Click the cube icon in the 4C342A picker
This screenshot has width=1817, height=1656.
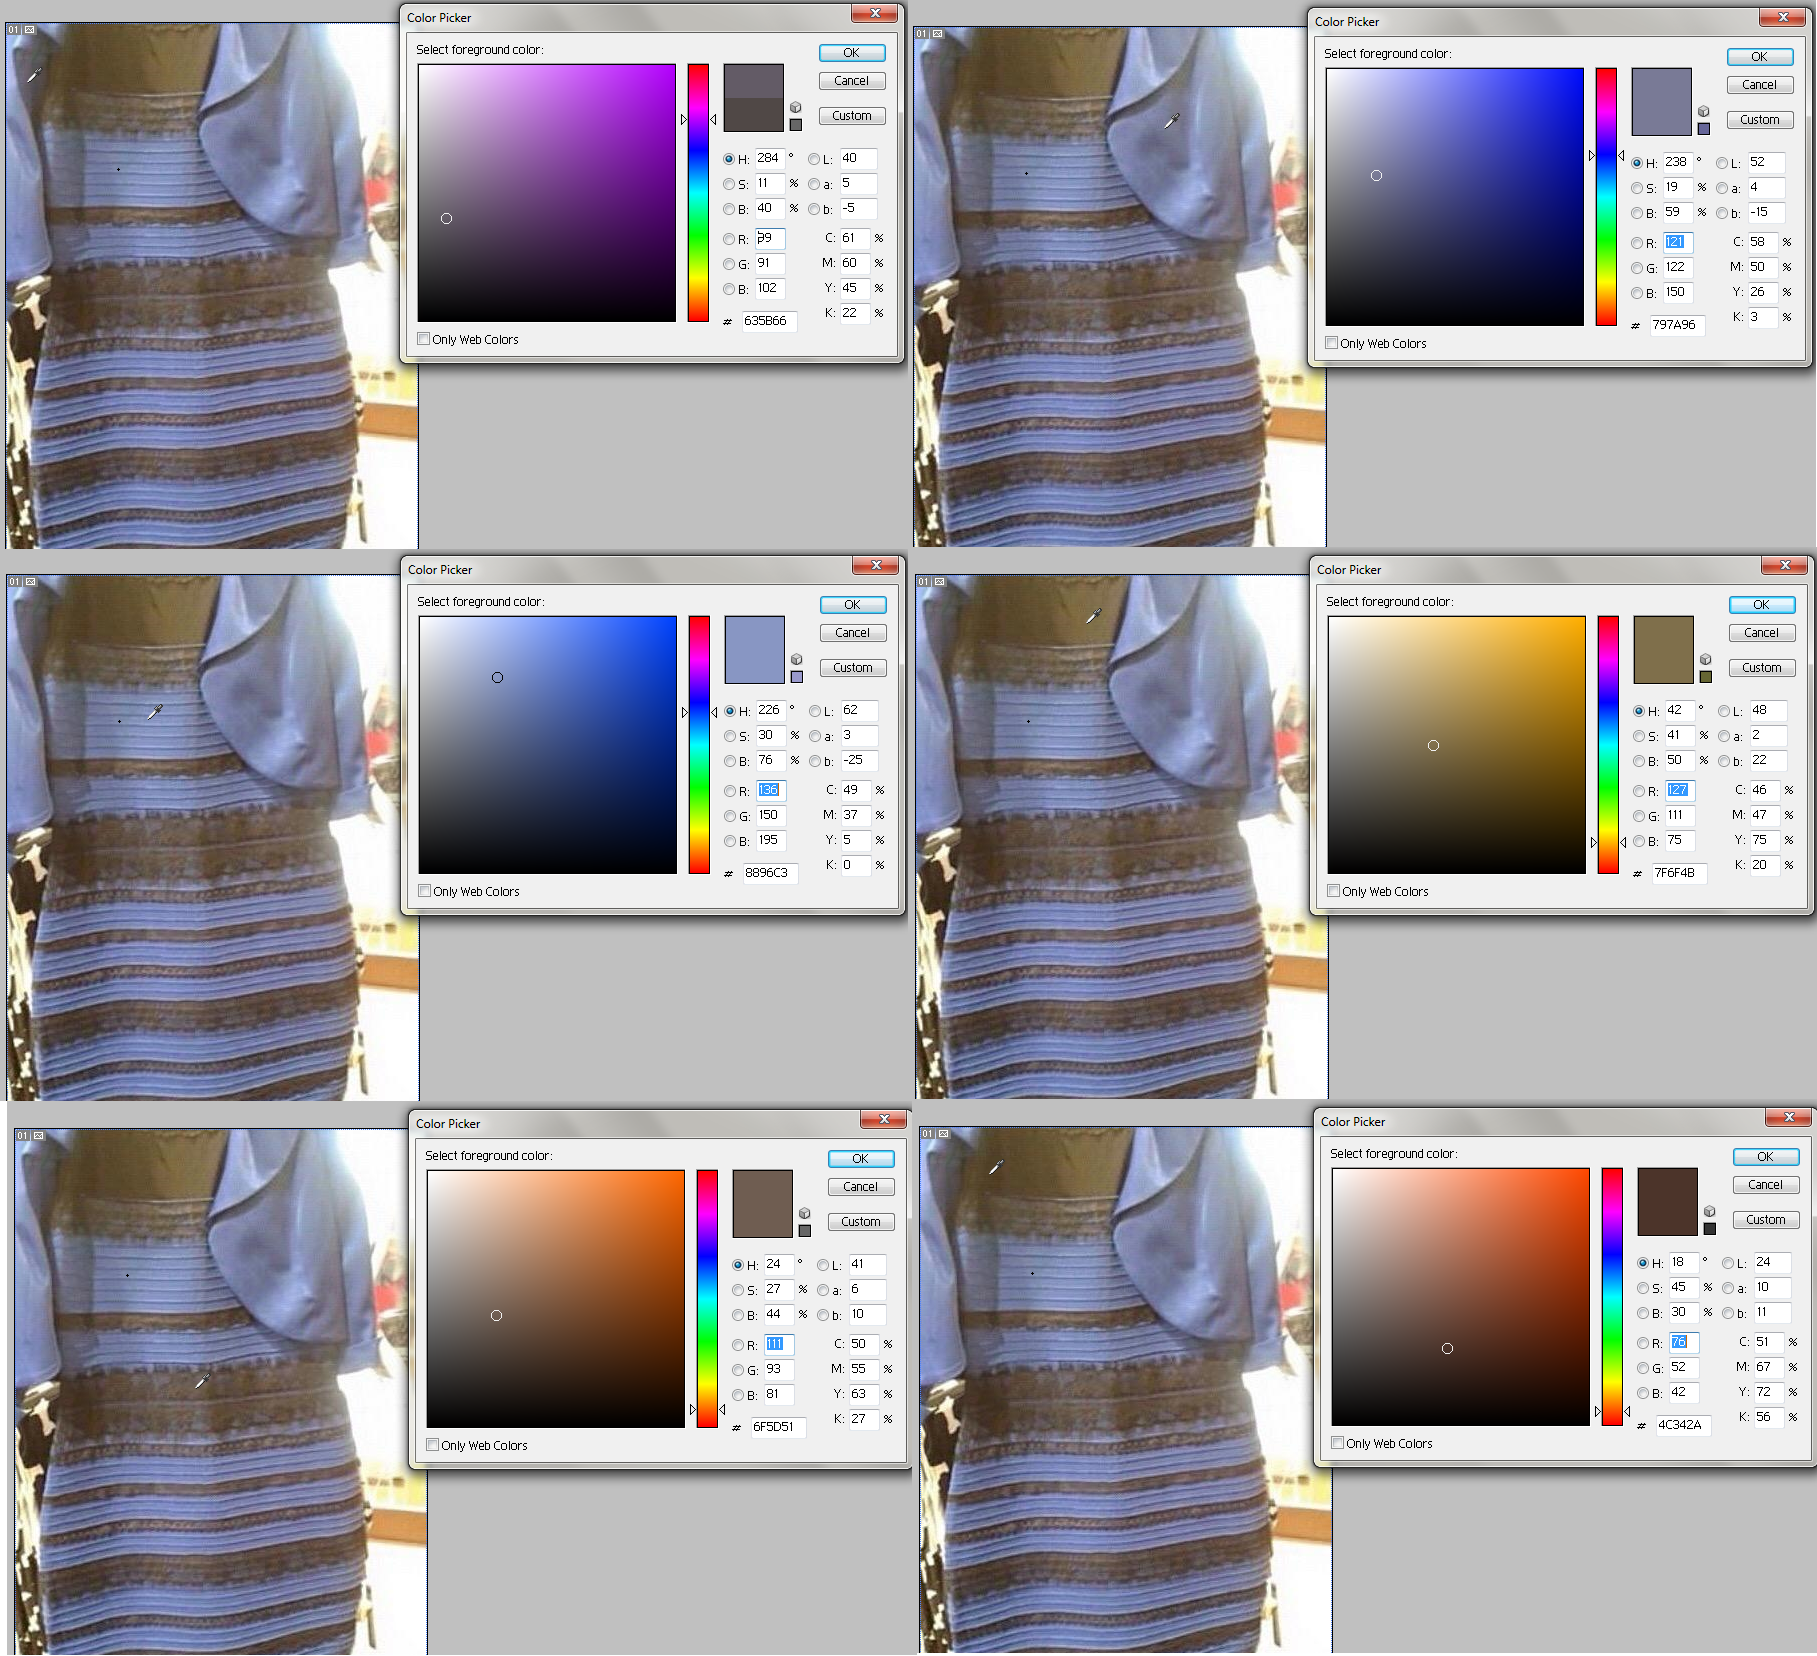1710,1211
